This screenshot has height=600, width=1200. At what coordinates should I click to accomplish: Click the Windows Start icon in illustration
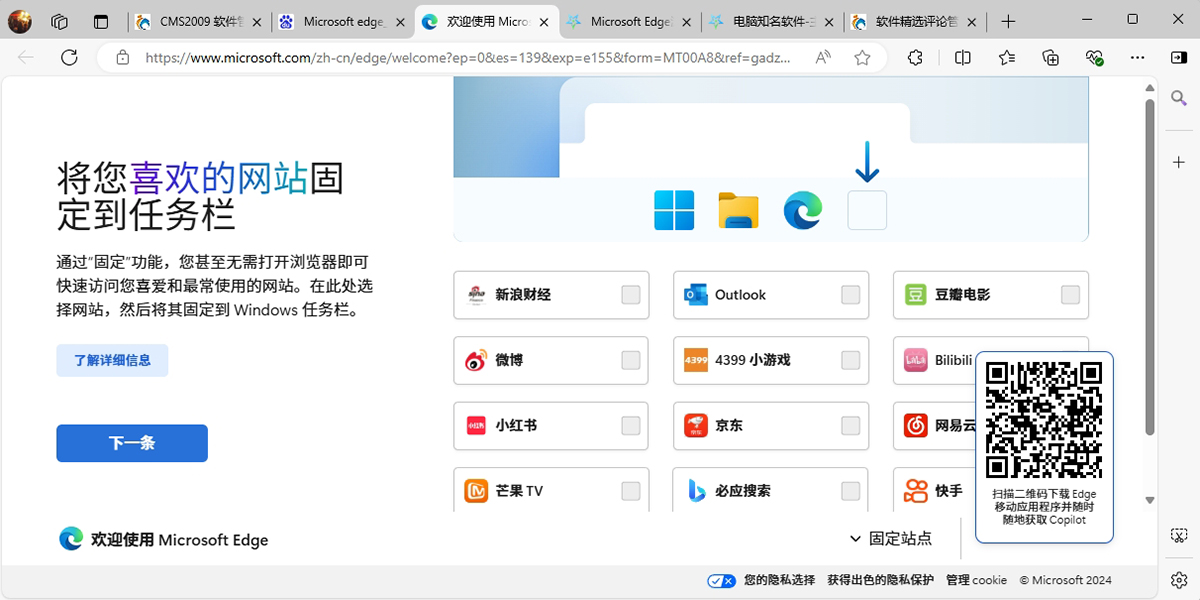[674, 210]
